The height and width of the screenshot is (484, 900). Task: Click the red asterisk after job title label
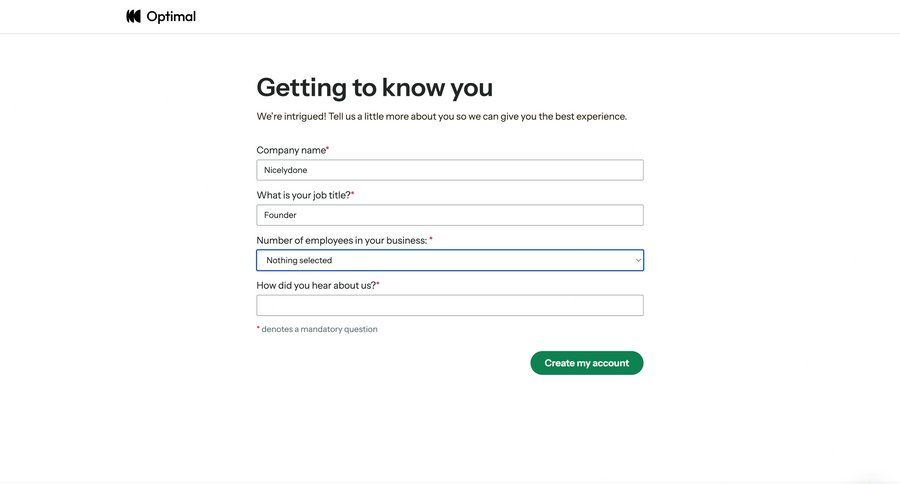tap(352, 194)
